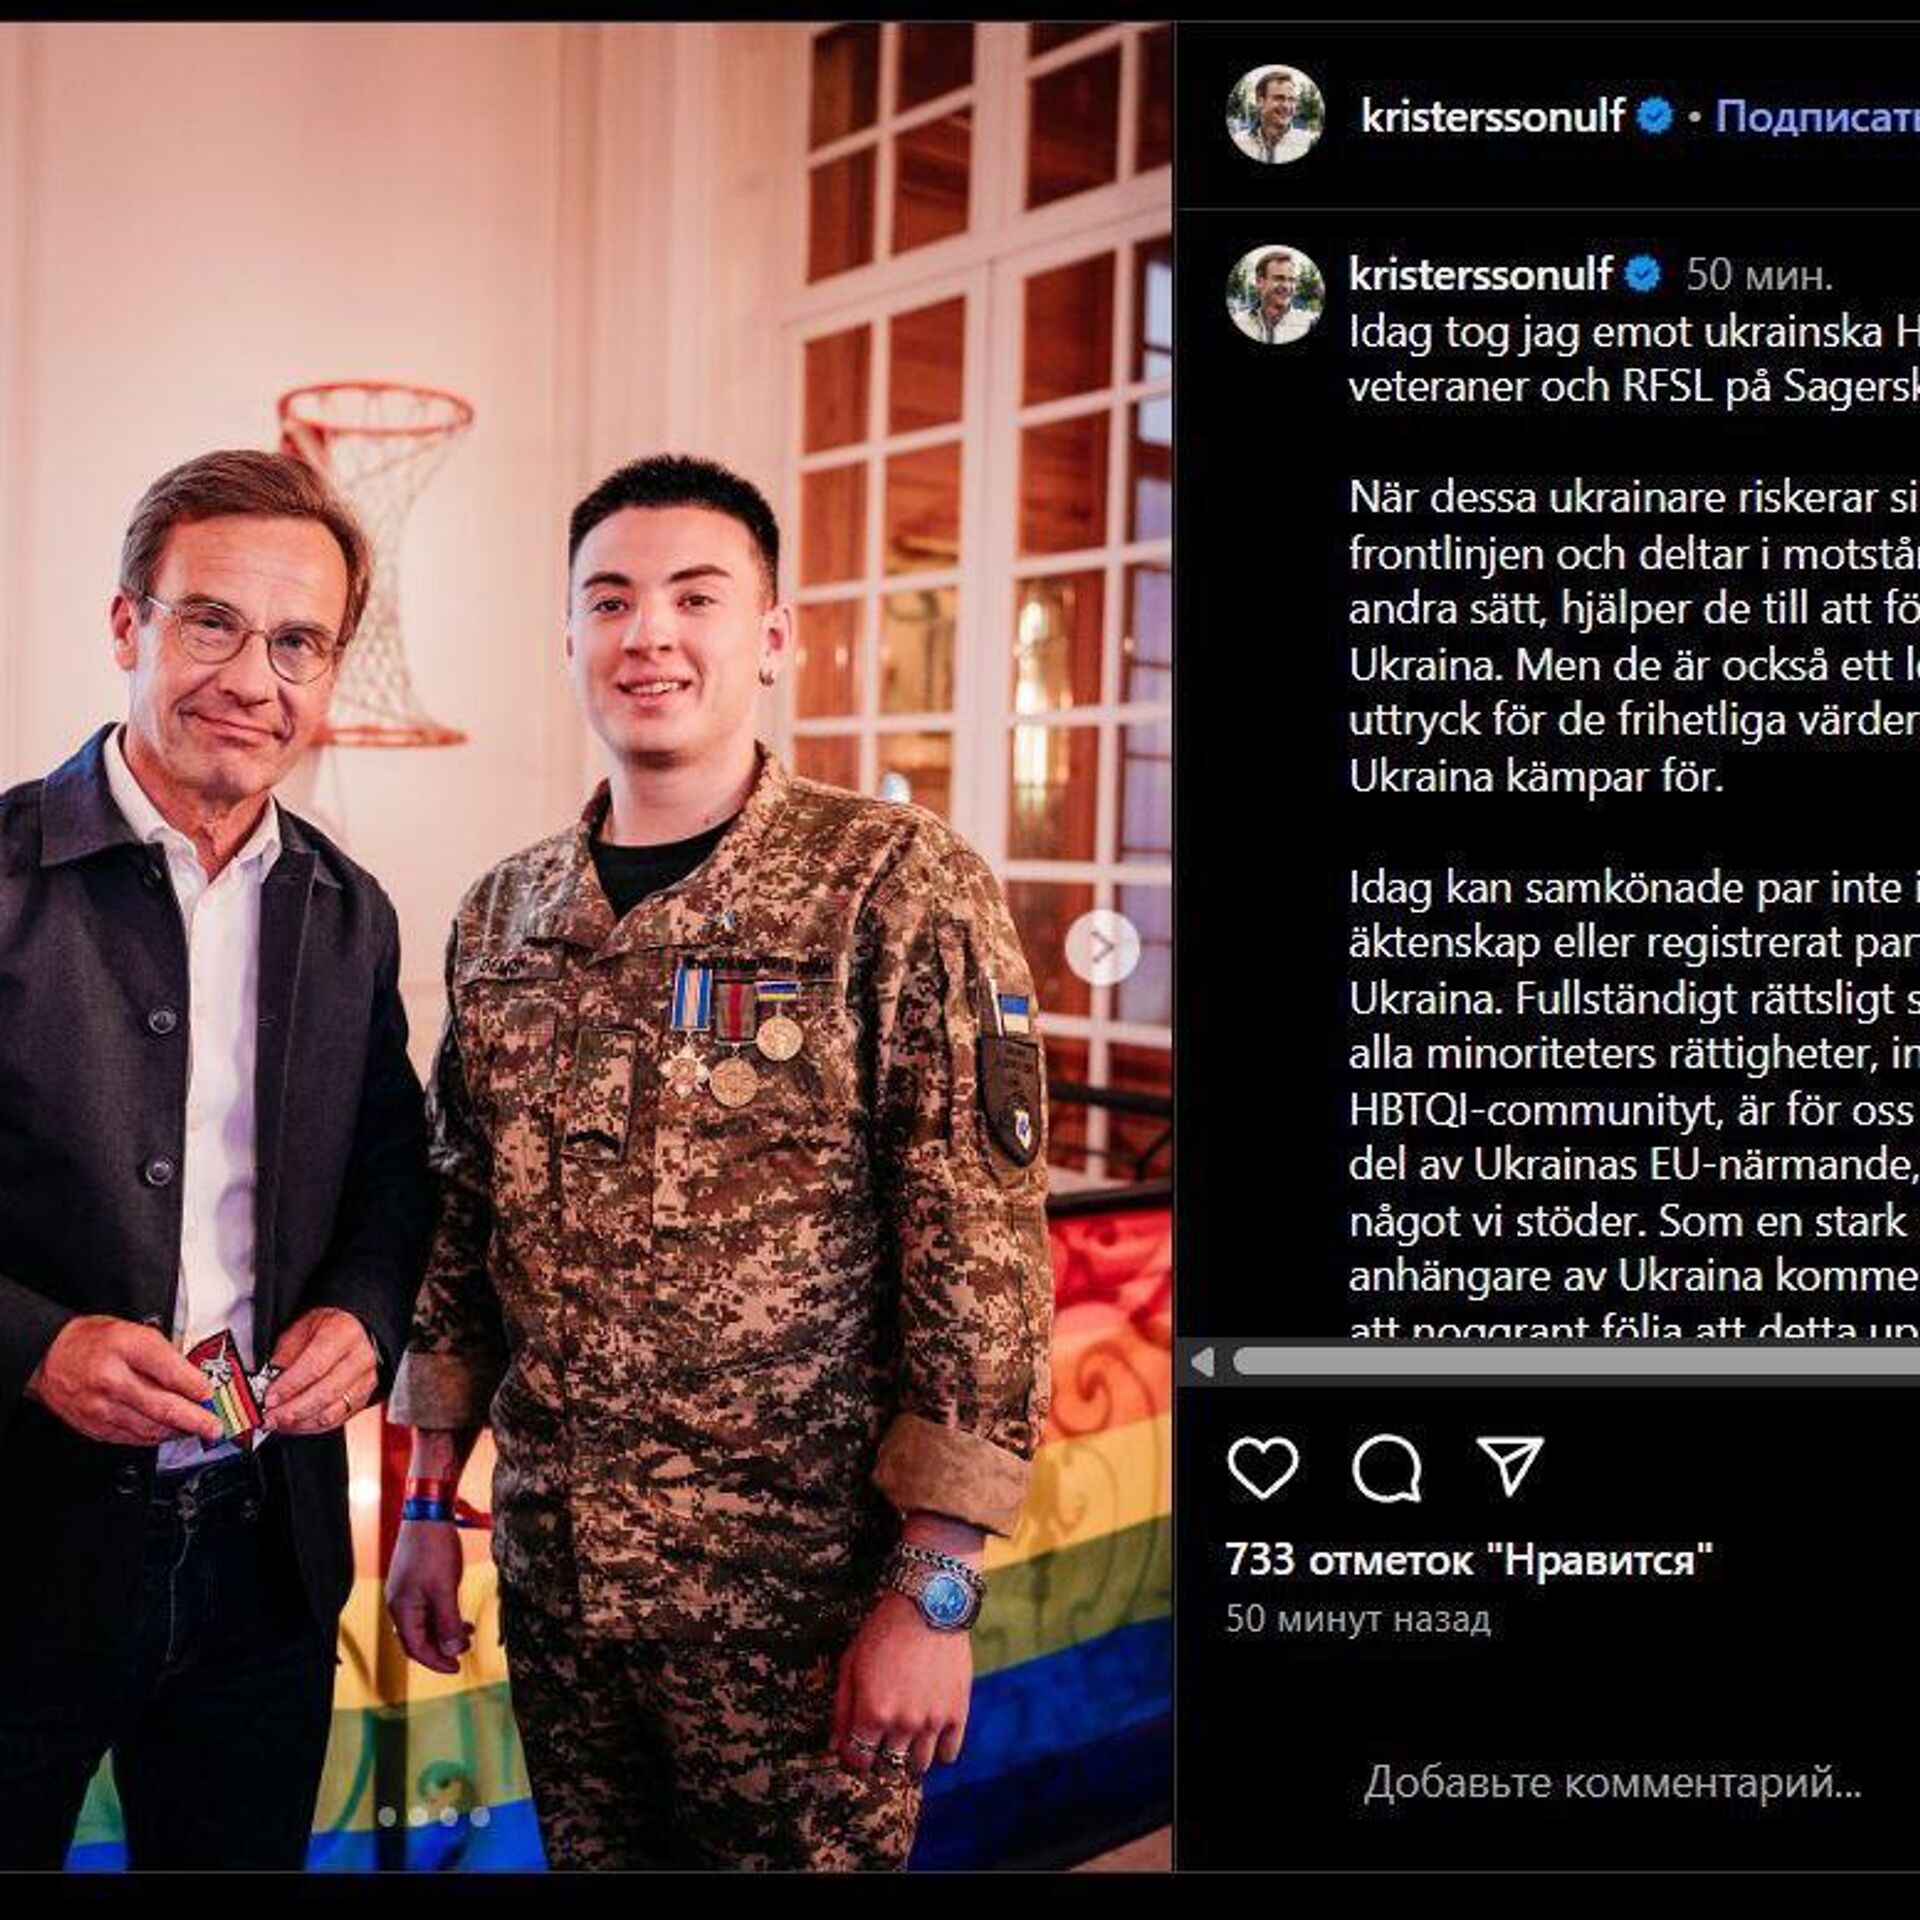Select the second carousel dot indicator
1920x1920 pixels.
click(418, 1816)
